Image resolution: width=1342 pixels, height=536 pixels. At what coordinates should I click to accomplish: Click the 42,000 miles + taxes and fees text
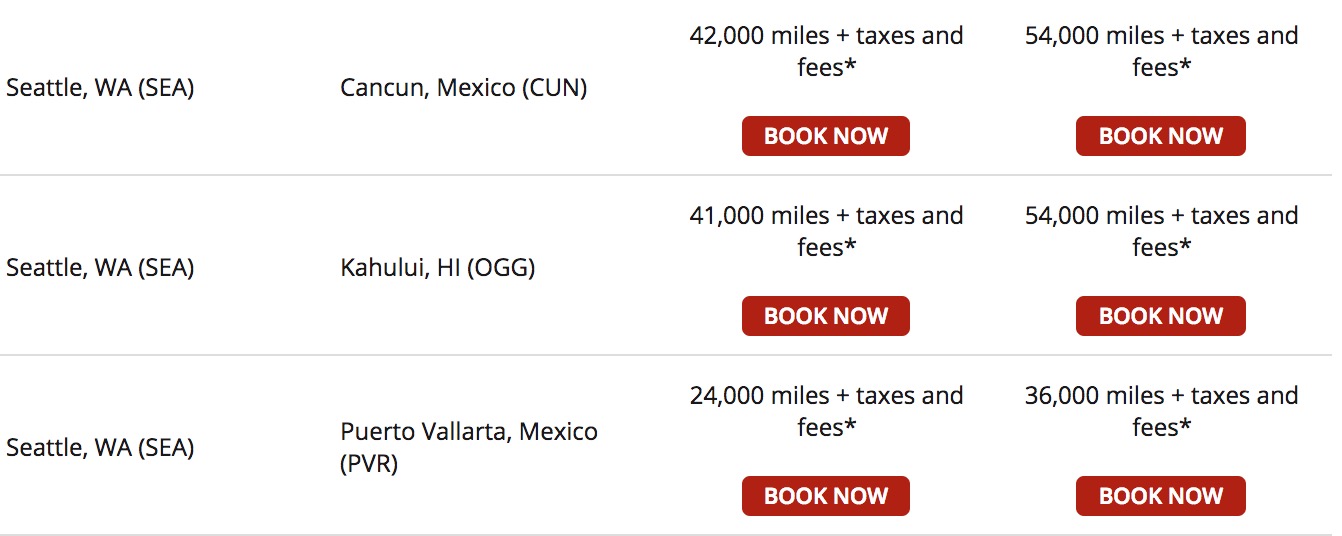click(x=826, y=51)
